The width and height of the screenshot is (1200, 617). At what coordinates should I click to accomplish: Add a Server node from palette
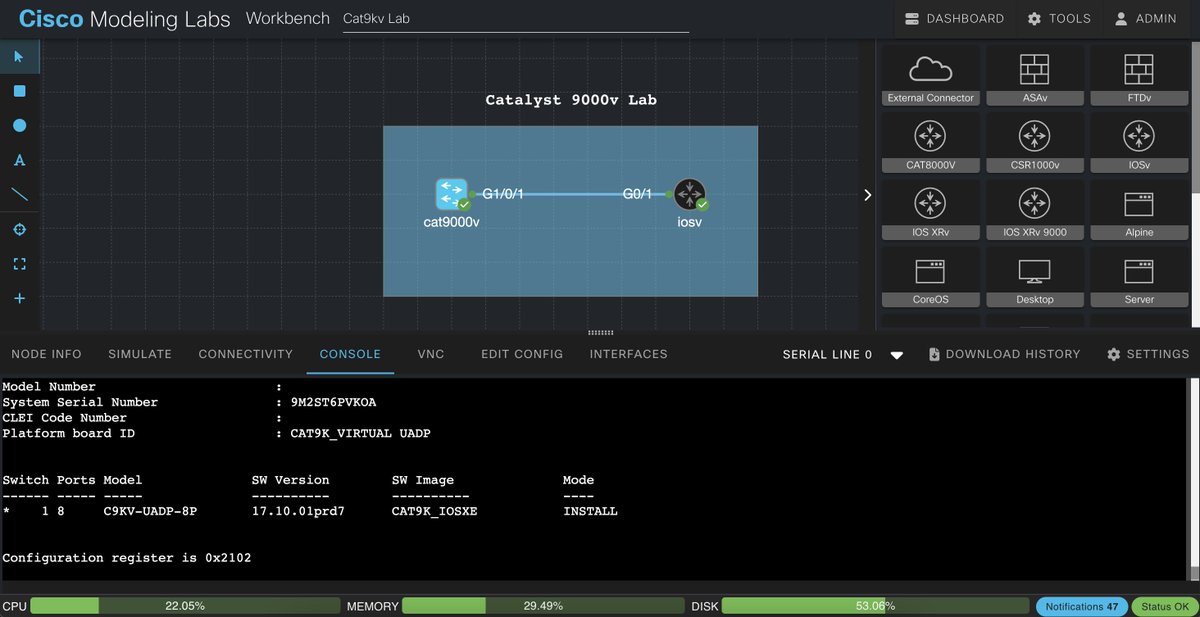[1139, 277]
